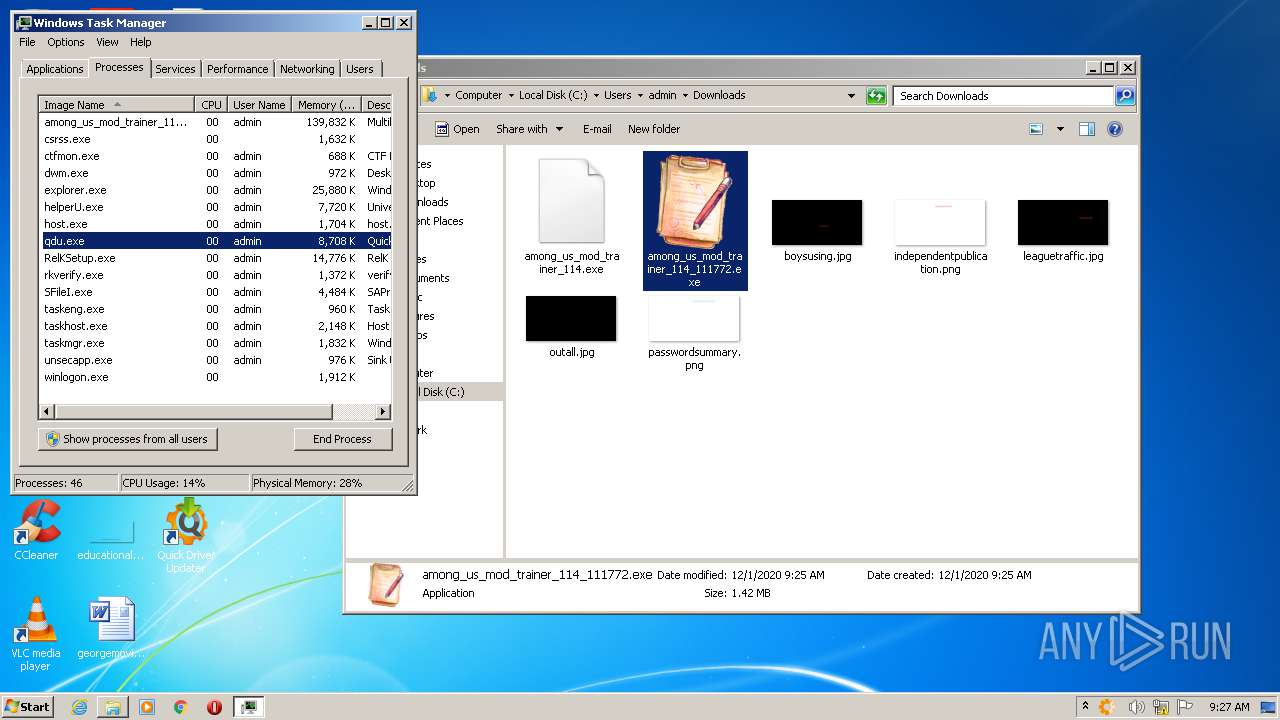Select among_us_mod_trainer_114_111772.exe clipboard icon
1280x720 pixels.
coord(695,201)
